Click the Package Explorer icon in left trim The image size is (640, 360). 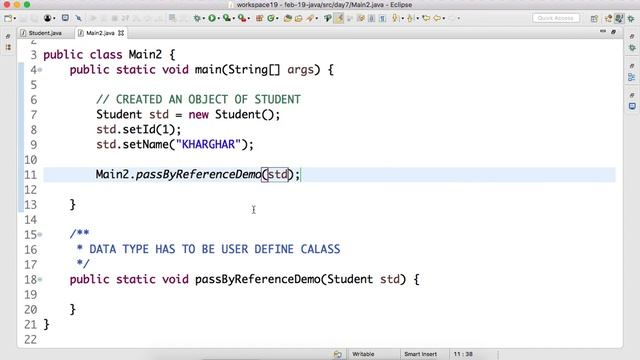(8, 47)
